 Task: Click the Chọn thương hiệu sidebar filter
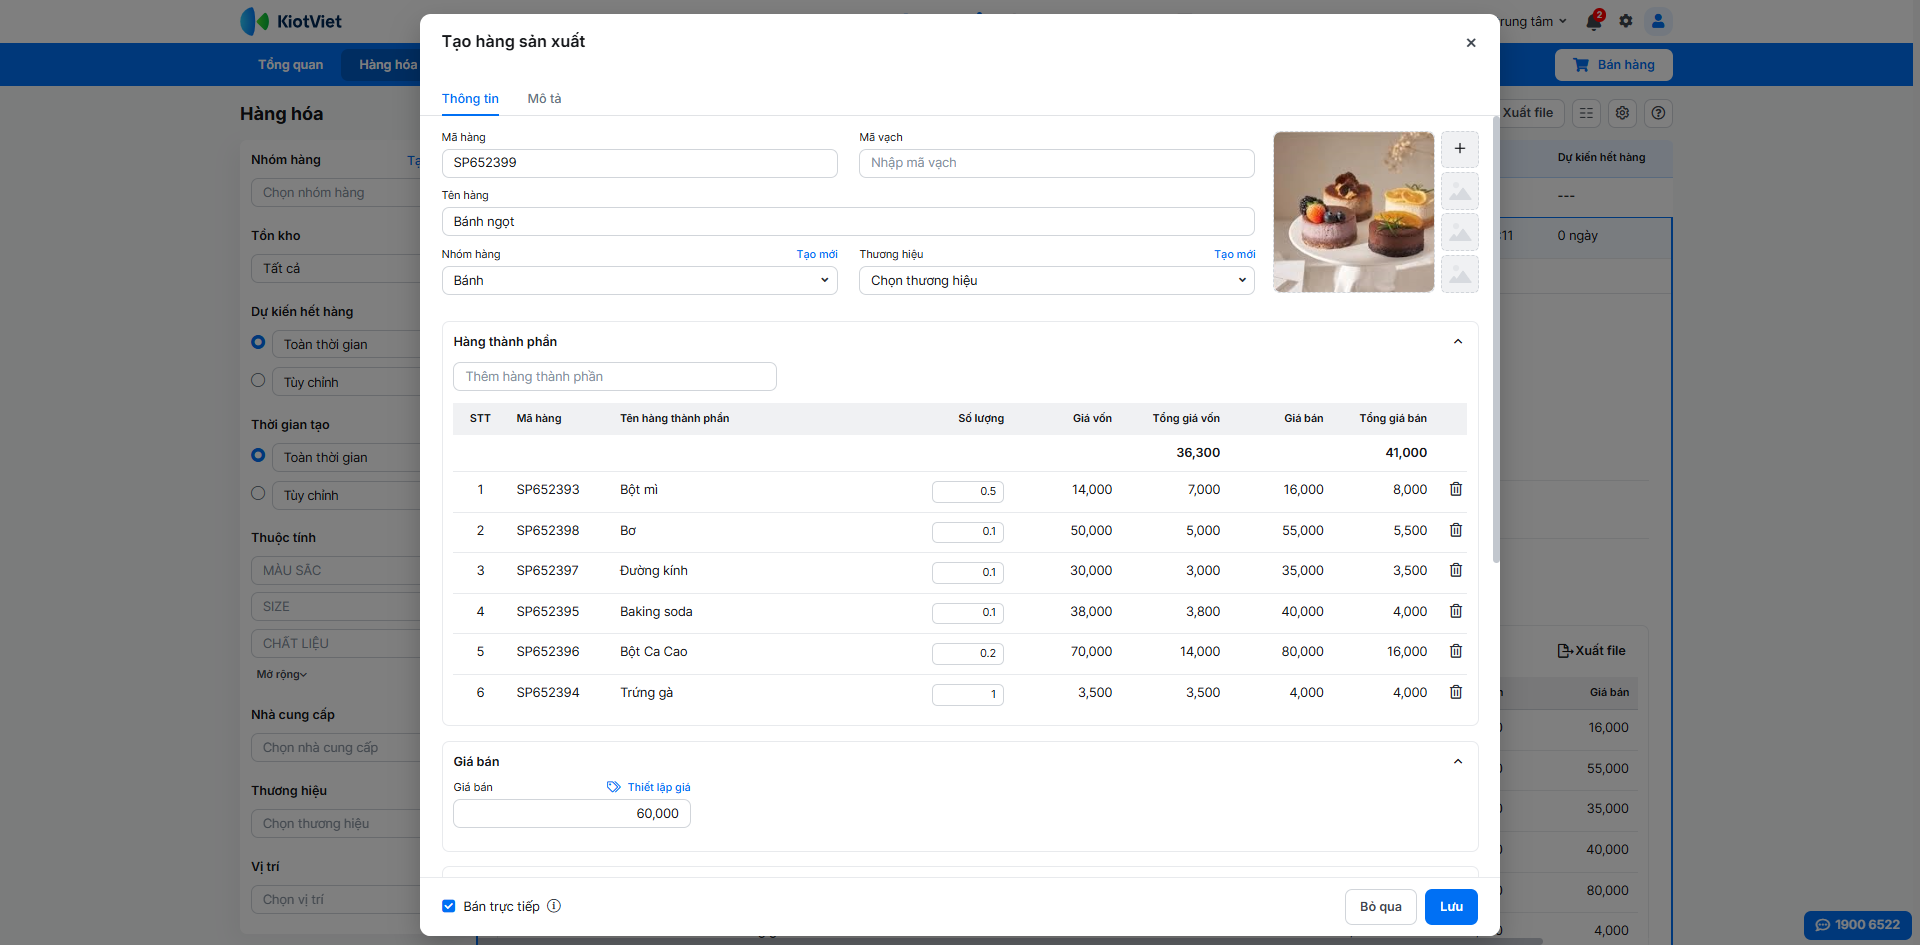pos(336,824)
